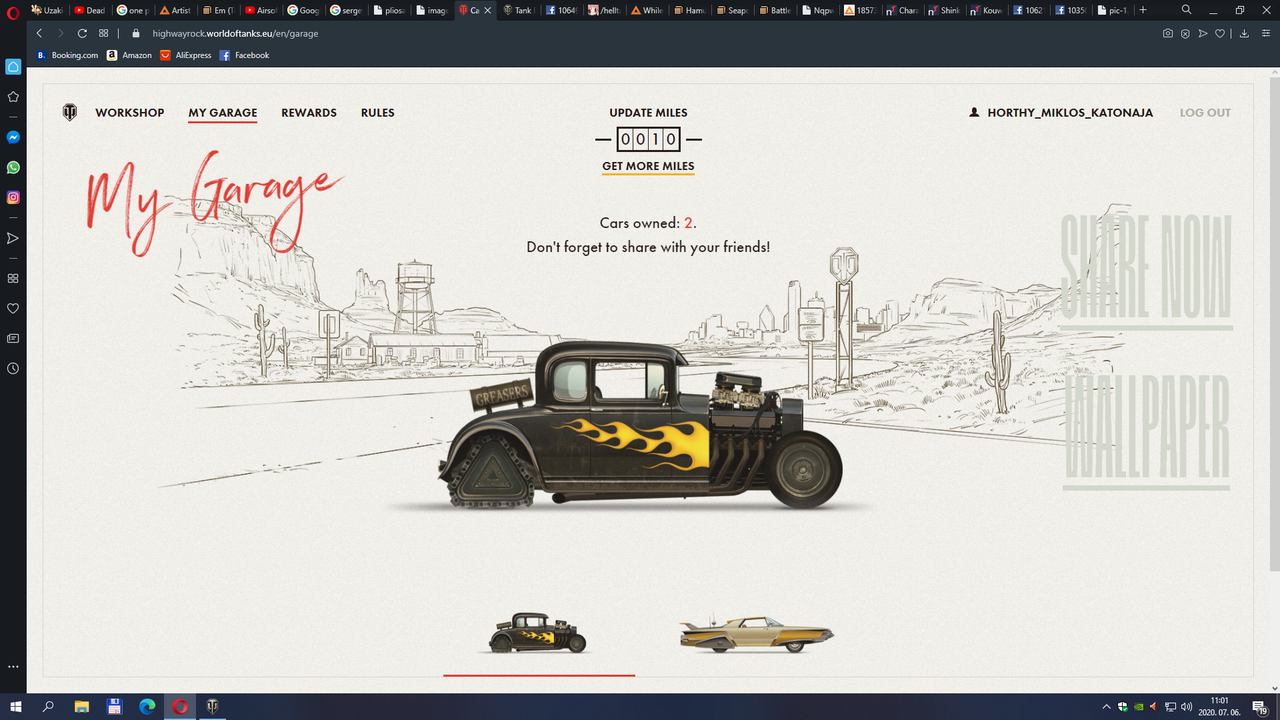Open sidebar three-dots setup
1280x720 pixels.
[13, 665]
